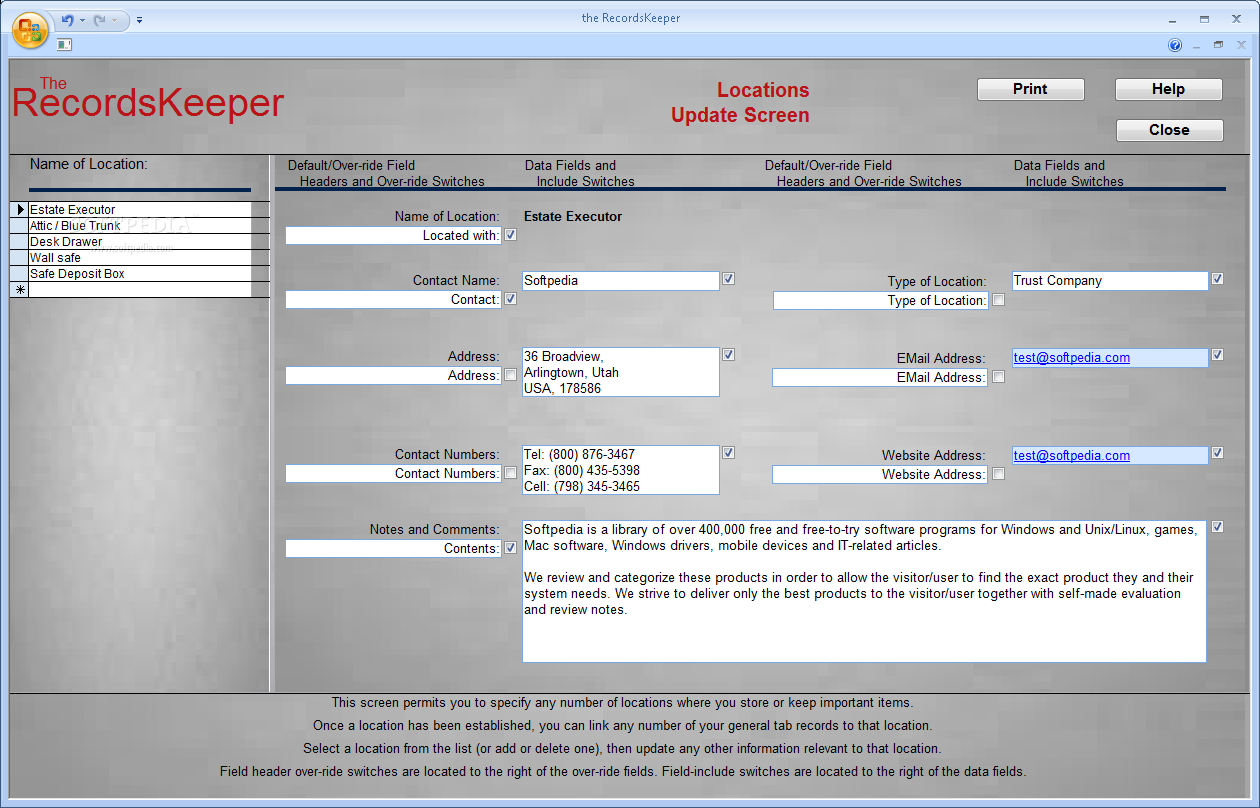Toggle Contact Name include checkbox beside Softpedia
Image resolution: width=1260 pixels, height=808 pixels.
click(728, 279)
